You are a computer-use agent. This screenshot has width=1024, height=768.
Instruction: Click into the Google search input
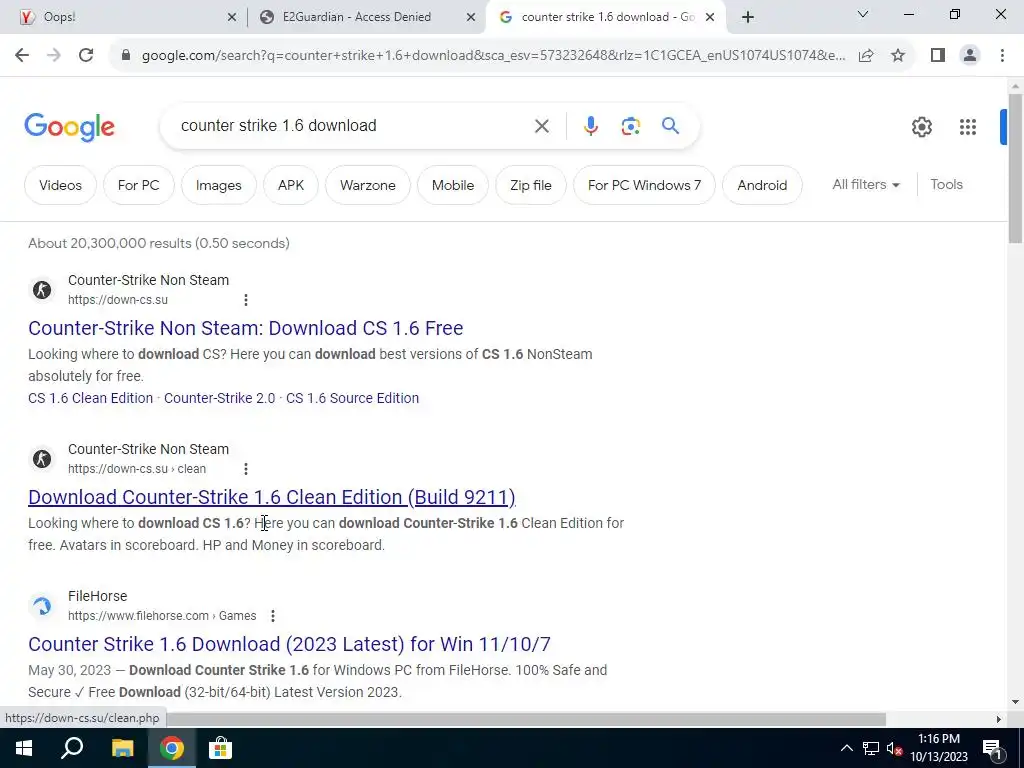click(x=353, y=125)
